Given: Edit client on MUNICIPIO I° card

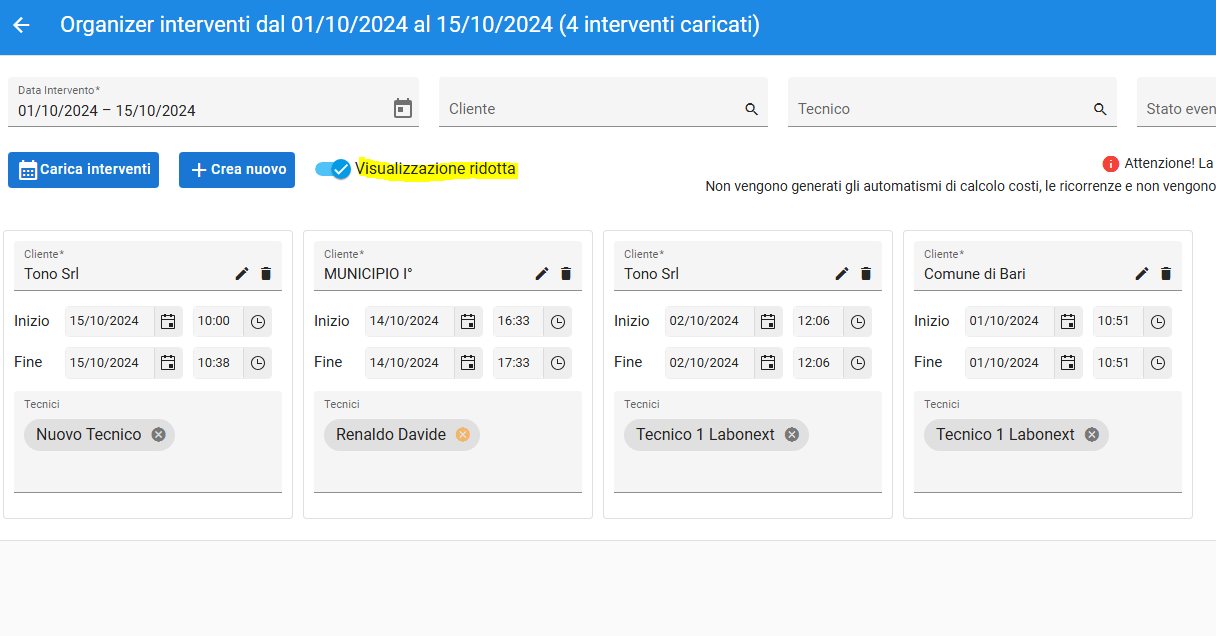Looking at the screenshot, I should (x=542, y=273).
